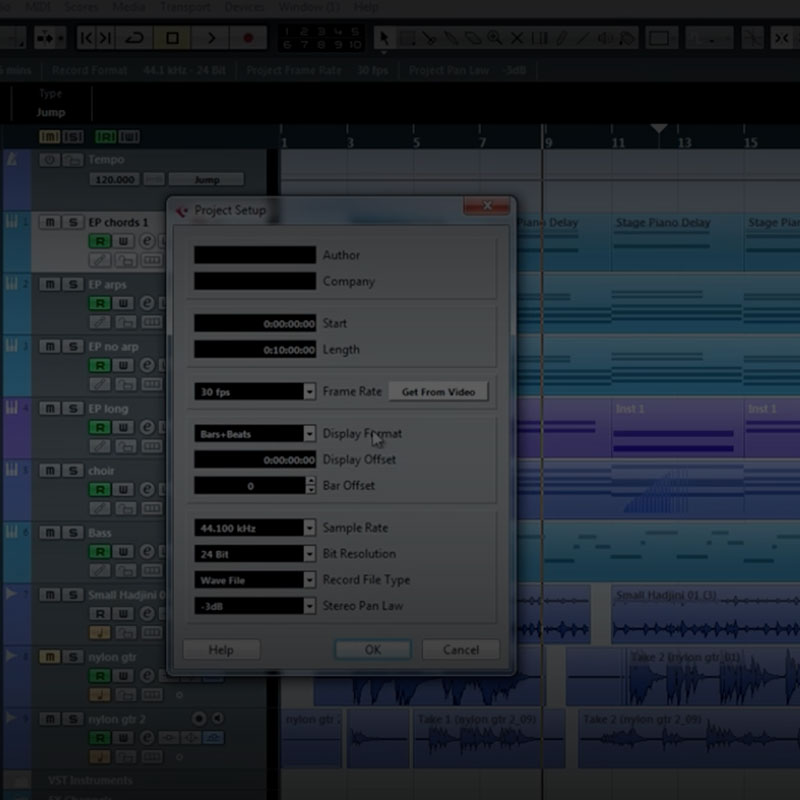Screen dimensions: 800x800
Task: Go to previous marker in transport toolbar
Action: [86, 38]
